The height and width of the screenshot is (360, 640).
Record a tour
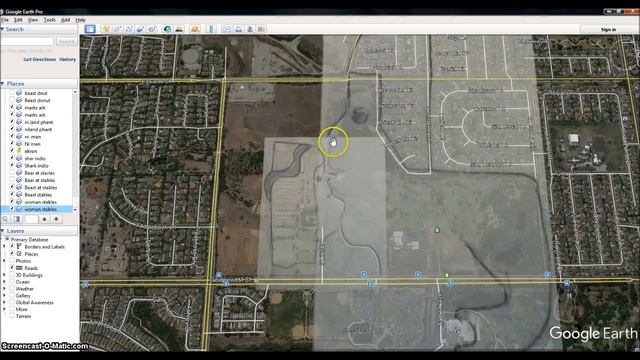(x=152, y=29)
